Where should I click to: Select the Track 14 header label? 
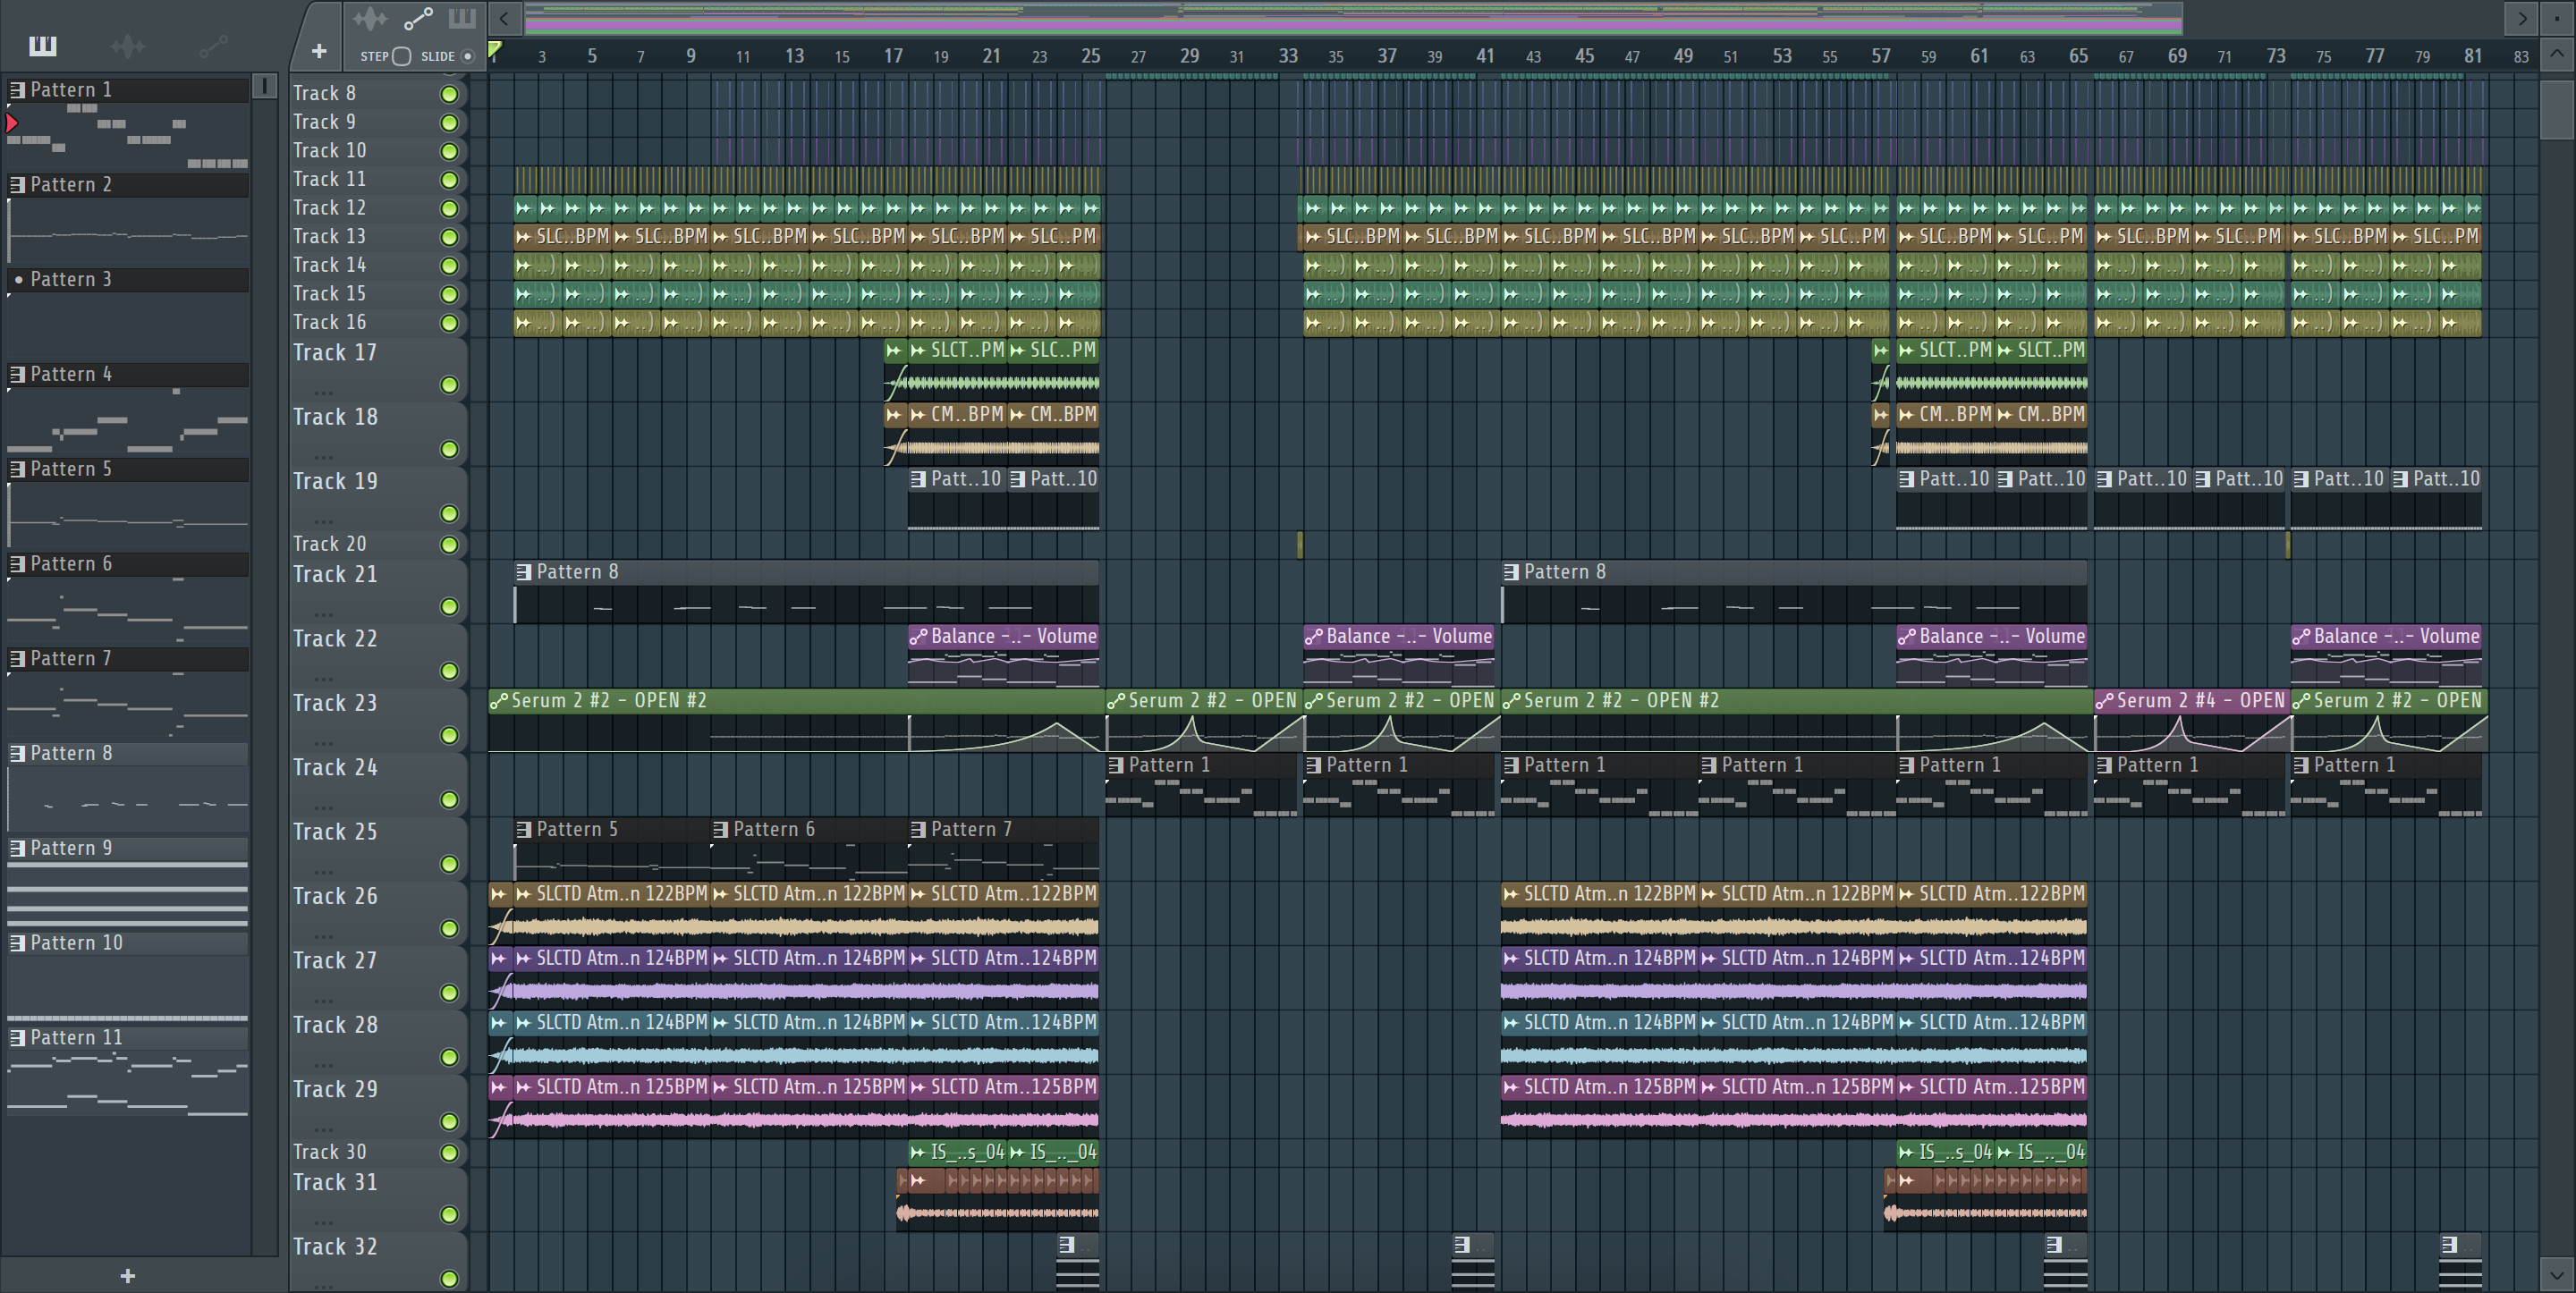[x=329, y=265]
